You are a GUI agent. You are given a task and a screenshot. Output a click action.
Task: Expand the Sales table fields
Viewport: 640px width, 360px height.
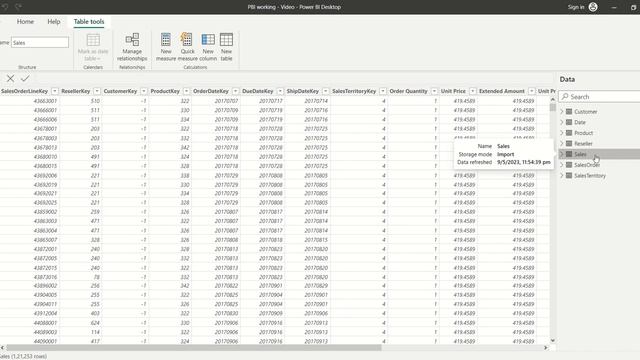562,154
